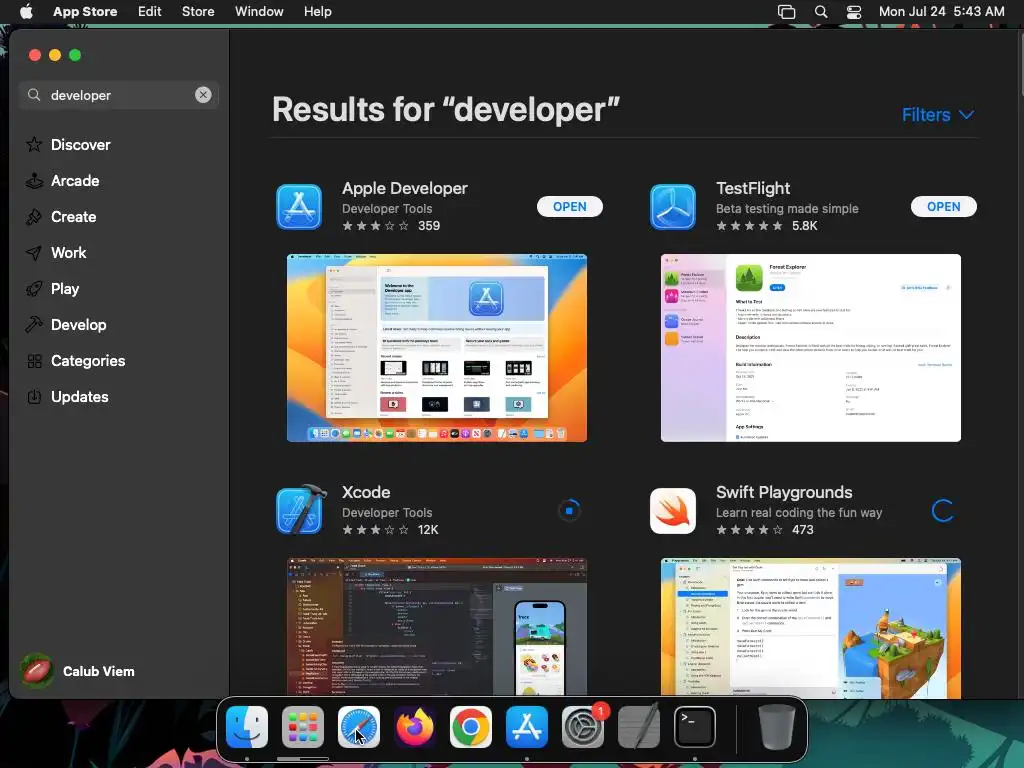Click the TestFlight 5.8K rating
This screenshot has width=1024, height=768.
point(767,226)
